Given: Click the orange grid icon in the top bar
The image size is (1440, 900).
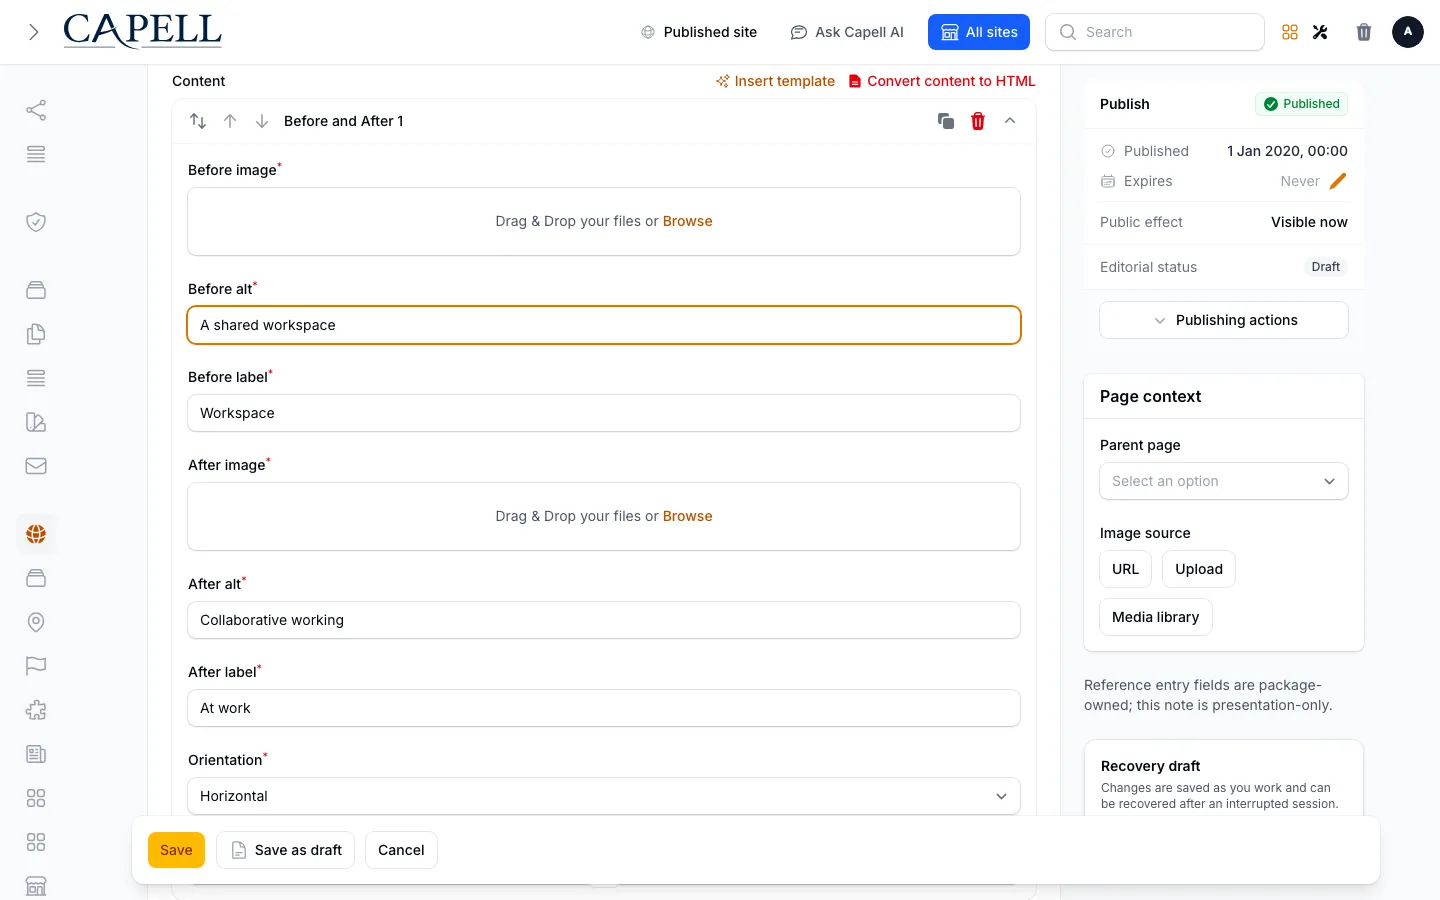Looking at the screenshot, I should tap(1290, 32).
